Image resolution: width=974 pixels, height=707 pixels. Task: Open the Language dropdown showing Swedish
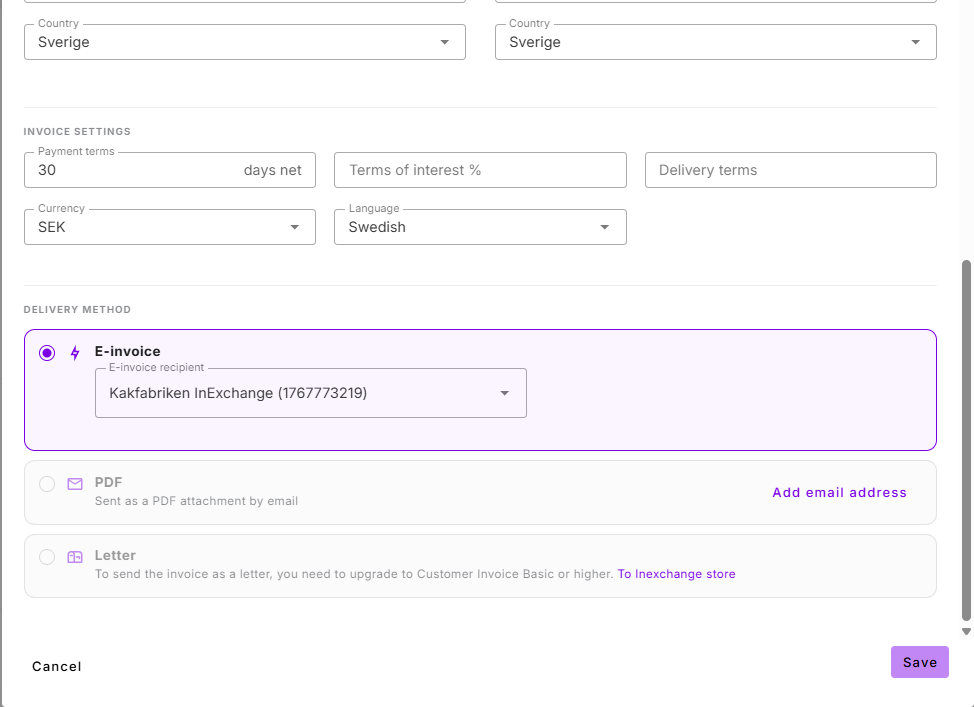tap(480, 227)
